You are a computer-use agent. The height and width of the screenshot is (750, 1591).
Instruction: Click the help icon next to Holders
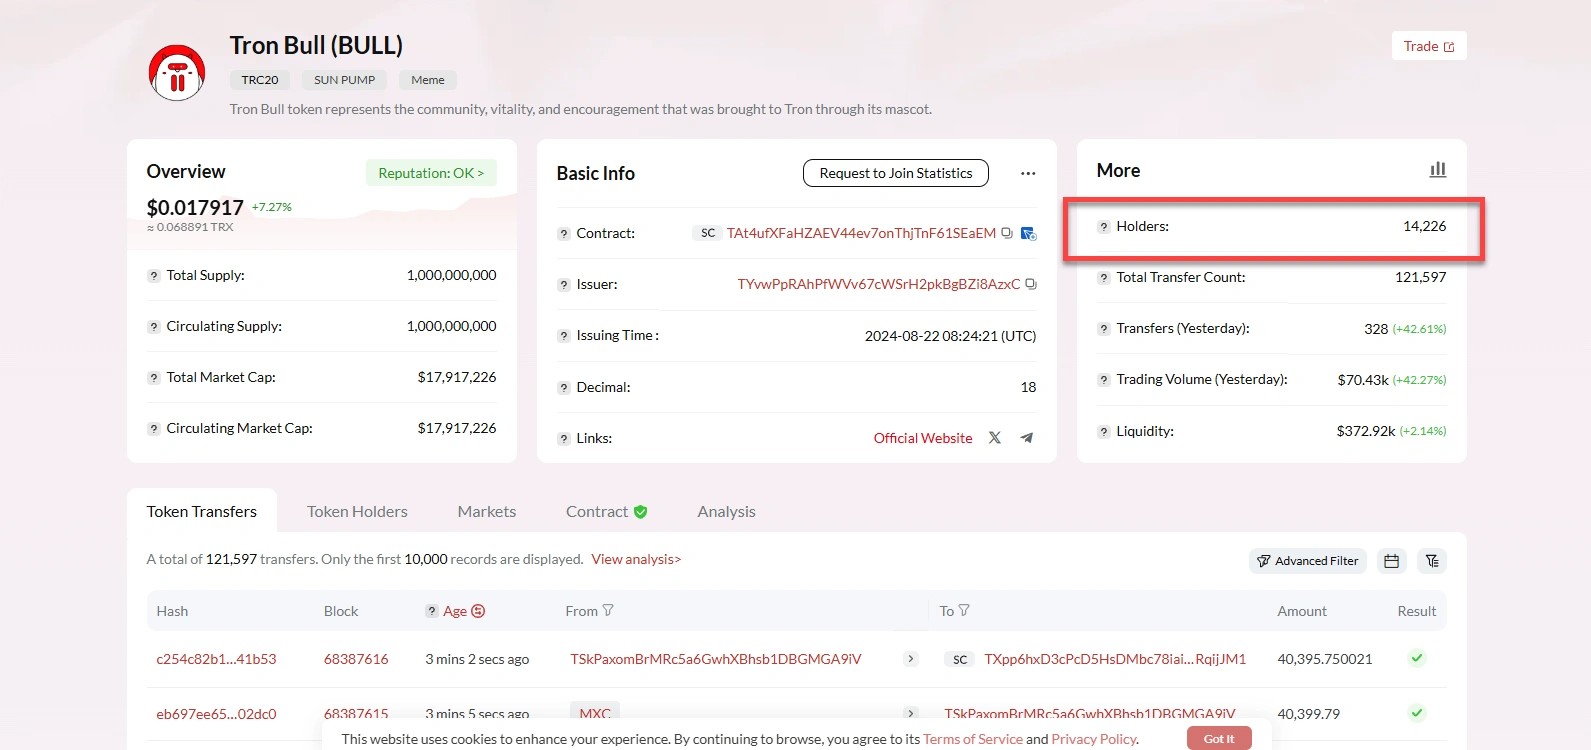(1104, 227)
